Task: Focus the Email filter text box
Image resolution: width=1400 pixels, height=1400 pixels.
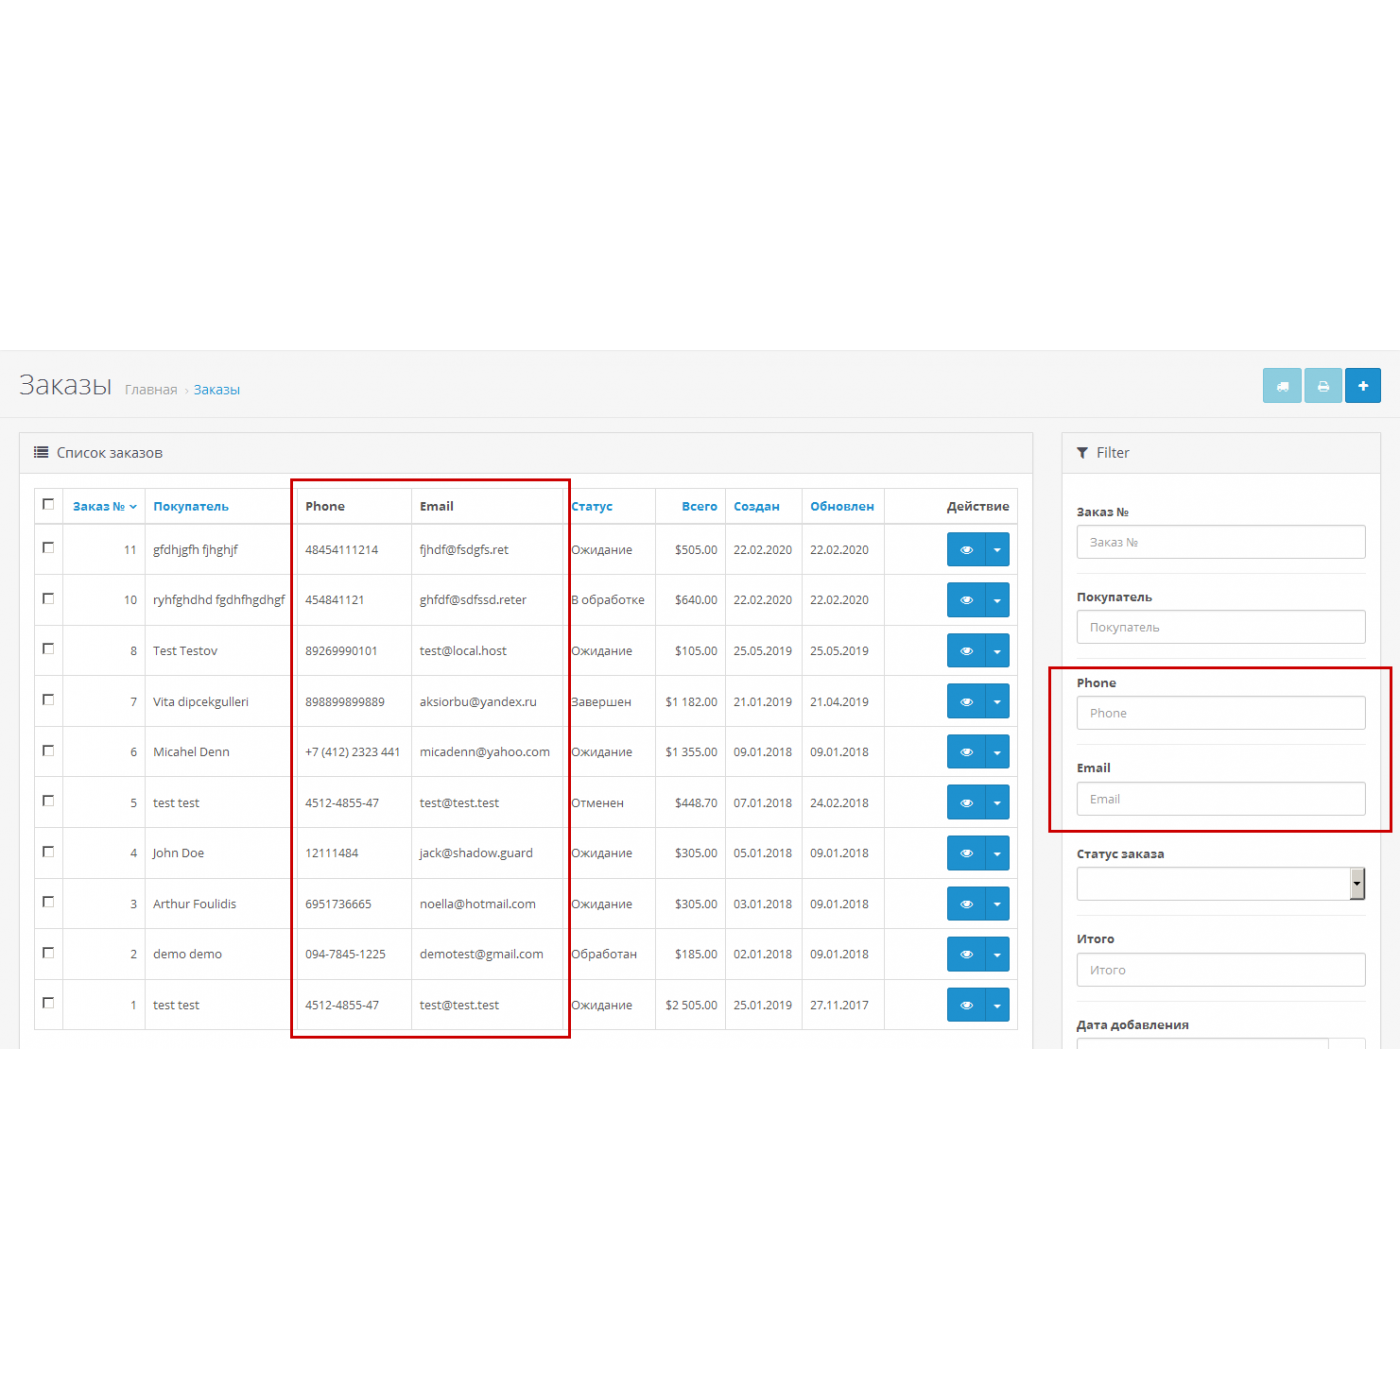Action: [1220, 799]
